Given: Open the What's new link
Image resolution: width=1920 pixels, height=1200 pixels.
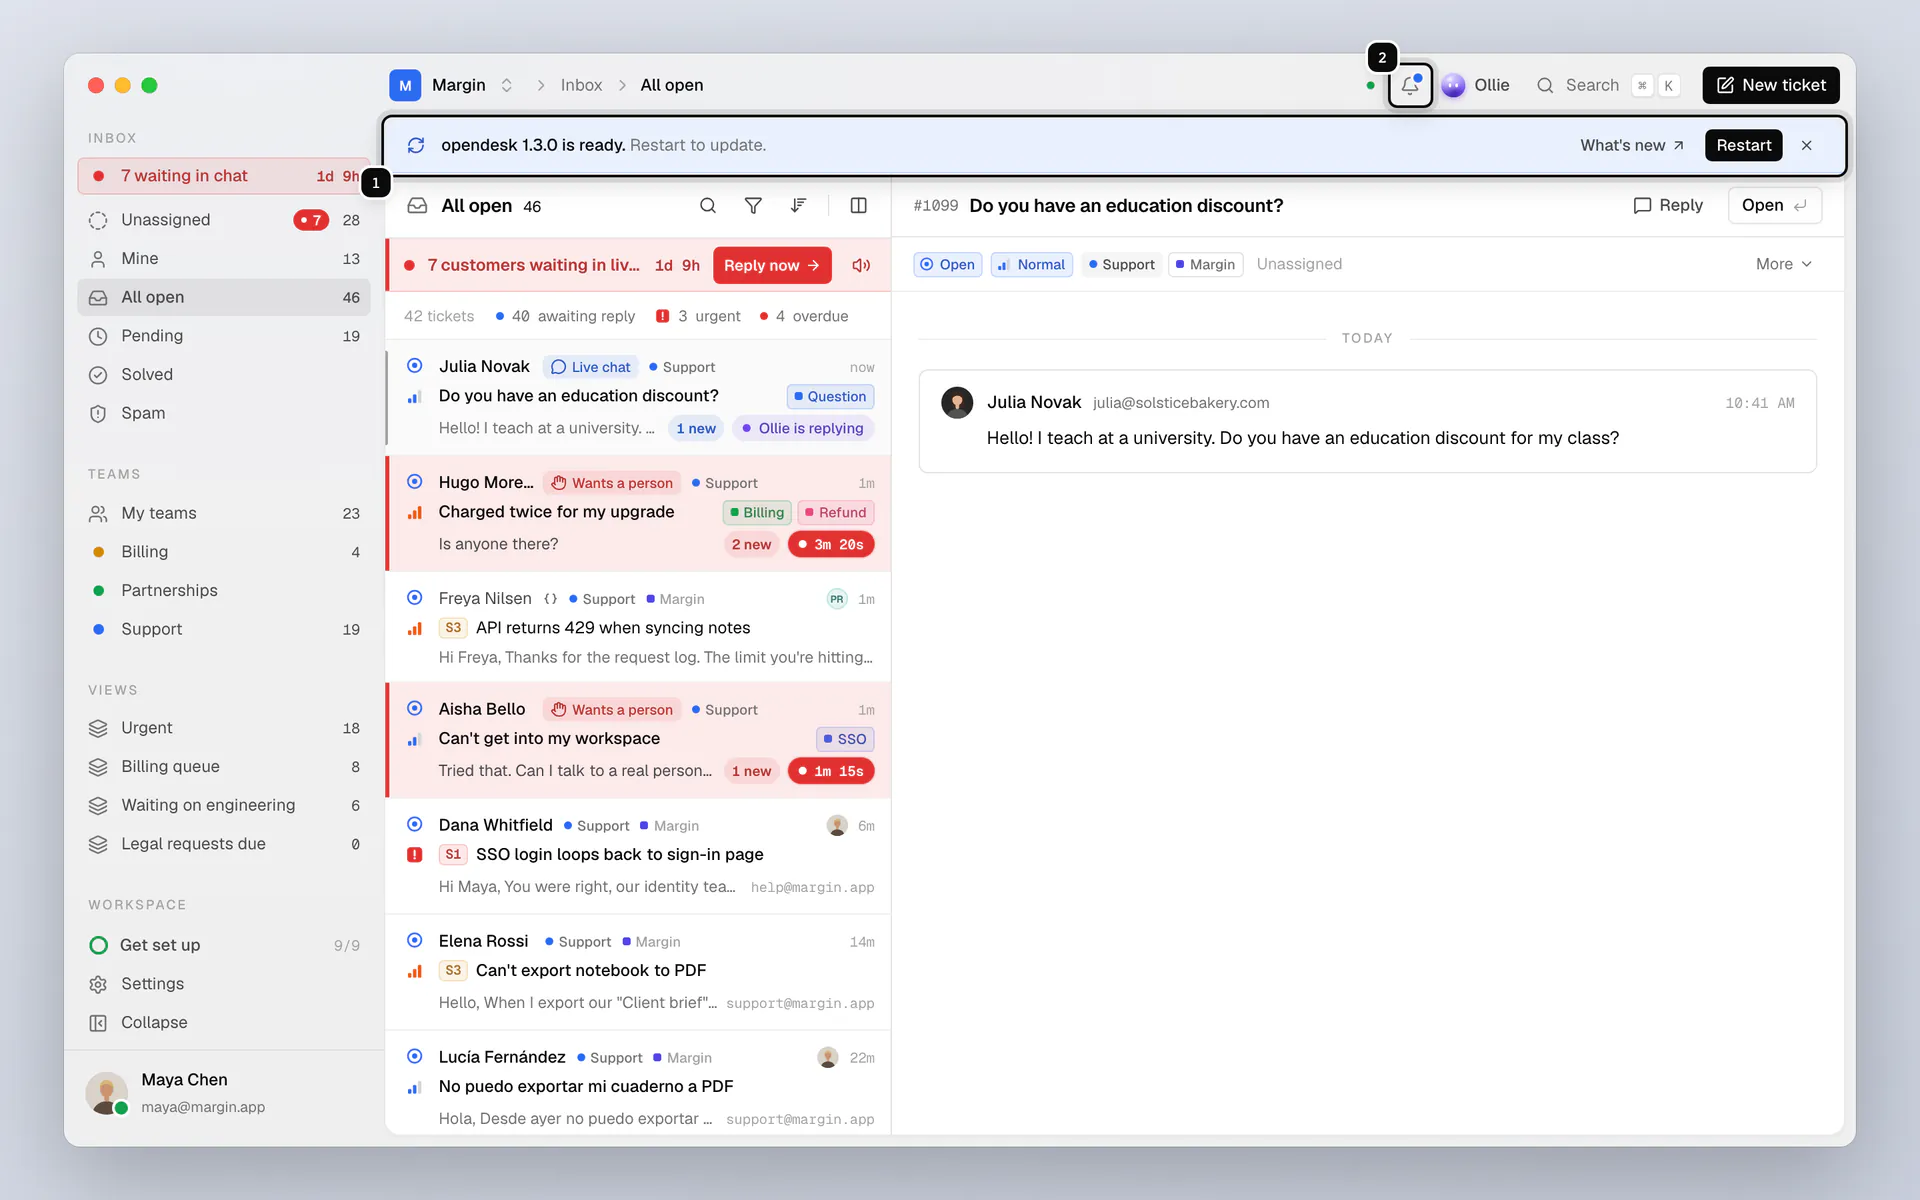Looking at the screenshot, I should point(1632,145).
